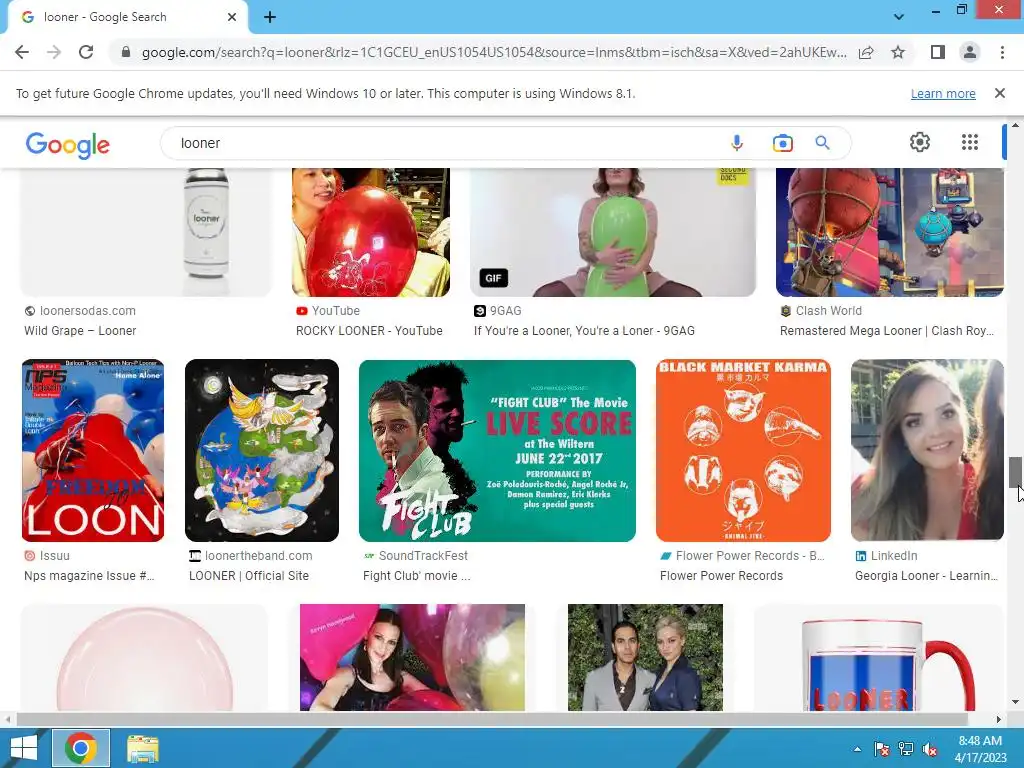Screen dimensions: 1024x768
Task: Expand the tab search chevron
Action: 899,17
